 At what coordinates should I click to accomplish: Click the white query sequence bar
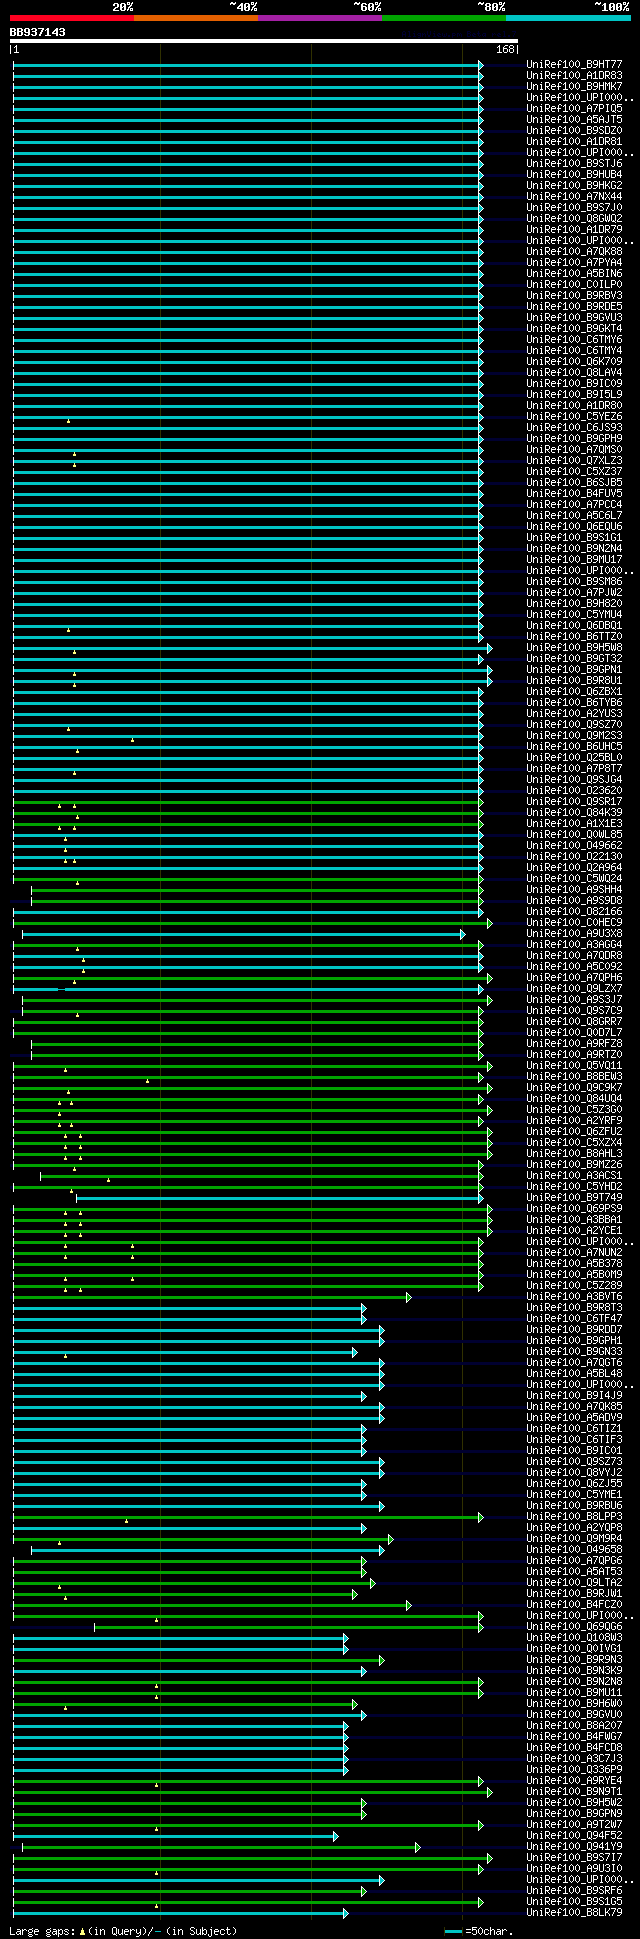(x=264, y=41)
